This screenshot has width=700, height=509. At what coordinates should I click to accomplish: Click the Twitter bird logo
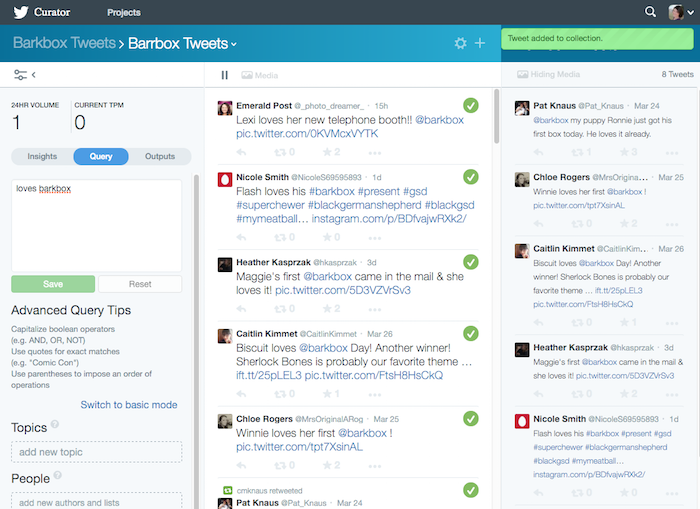coord(21,12)
